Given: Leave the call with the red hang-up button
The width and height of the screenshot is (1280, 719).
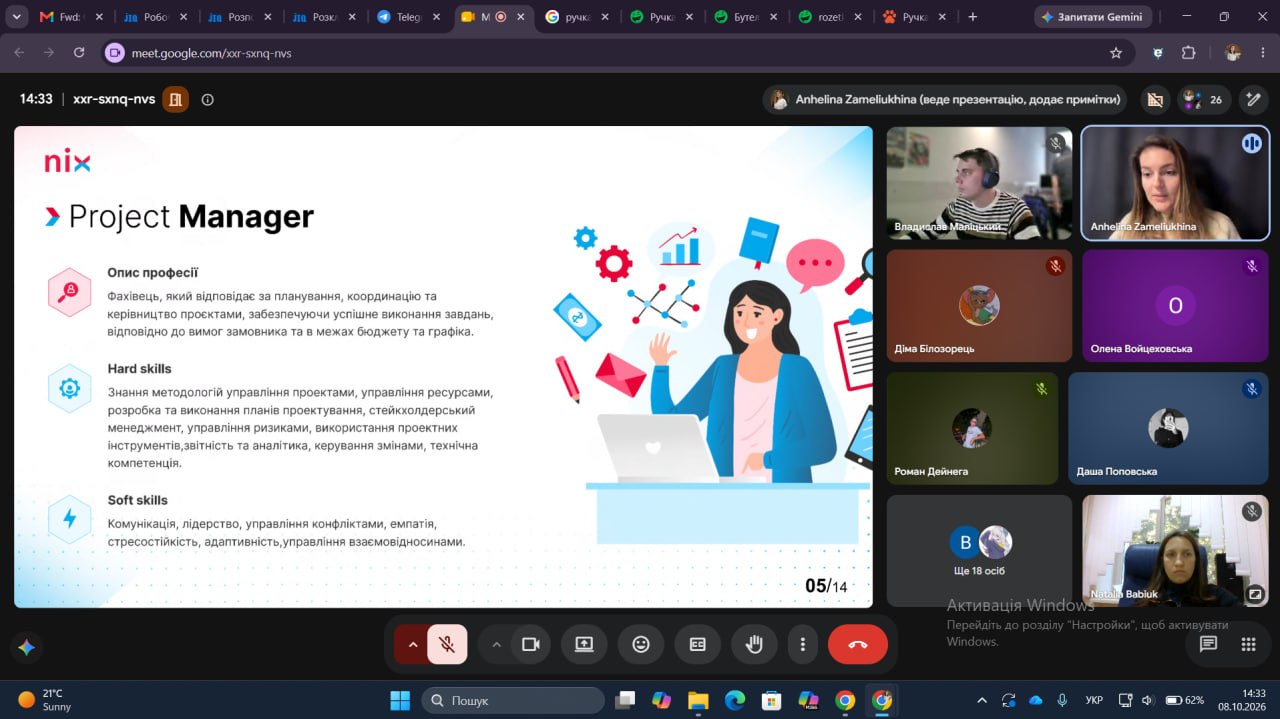Looking at the screenshot, I should pyautogui.click(x=858, y=645).
